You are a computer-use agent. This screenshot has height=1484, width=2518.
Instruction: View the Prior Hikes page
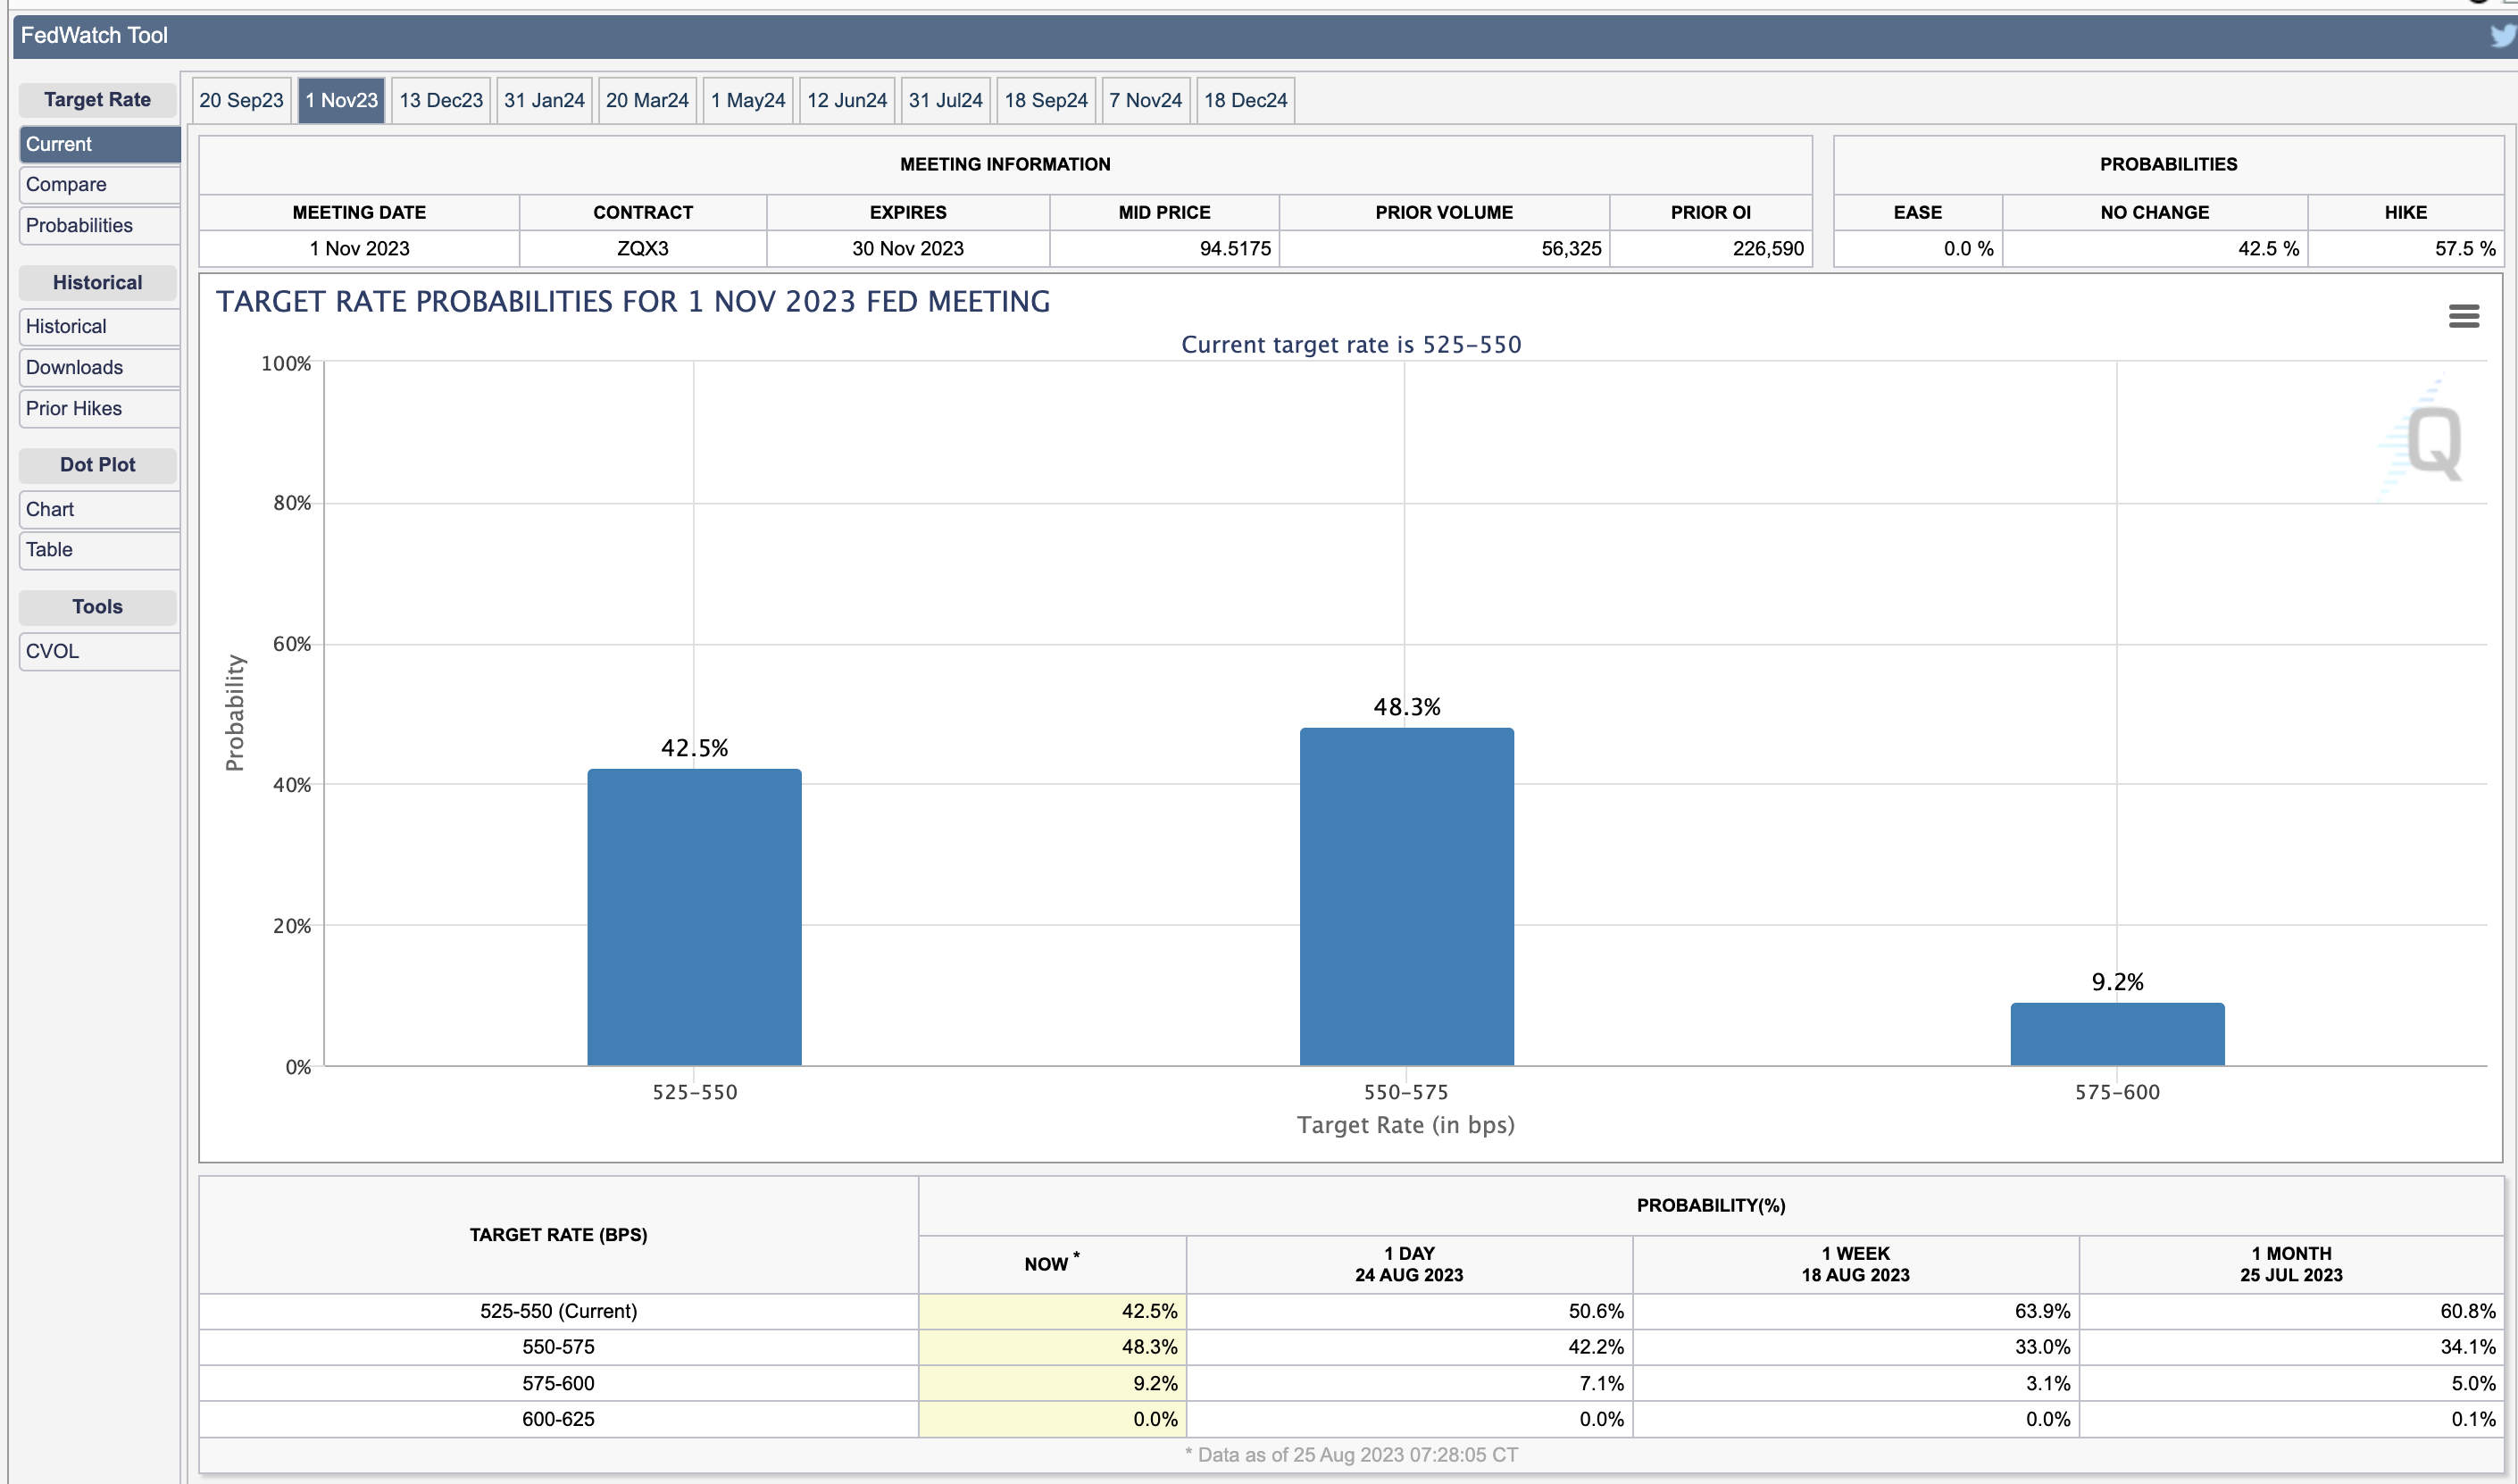tap(98, 409)
